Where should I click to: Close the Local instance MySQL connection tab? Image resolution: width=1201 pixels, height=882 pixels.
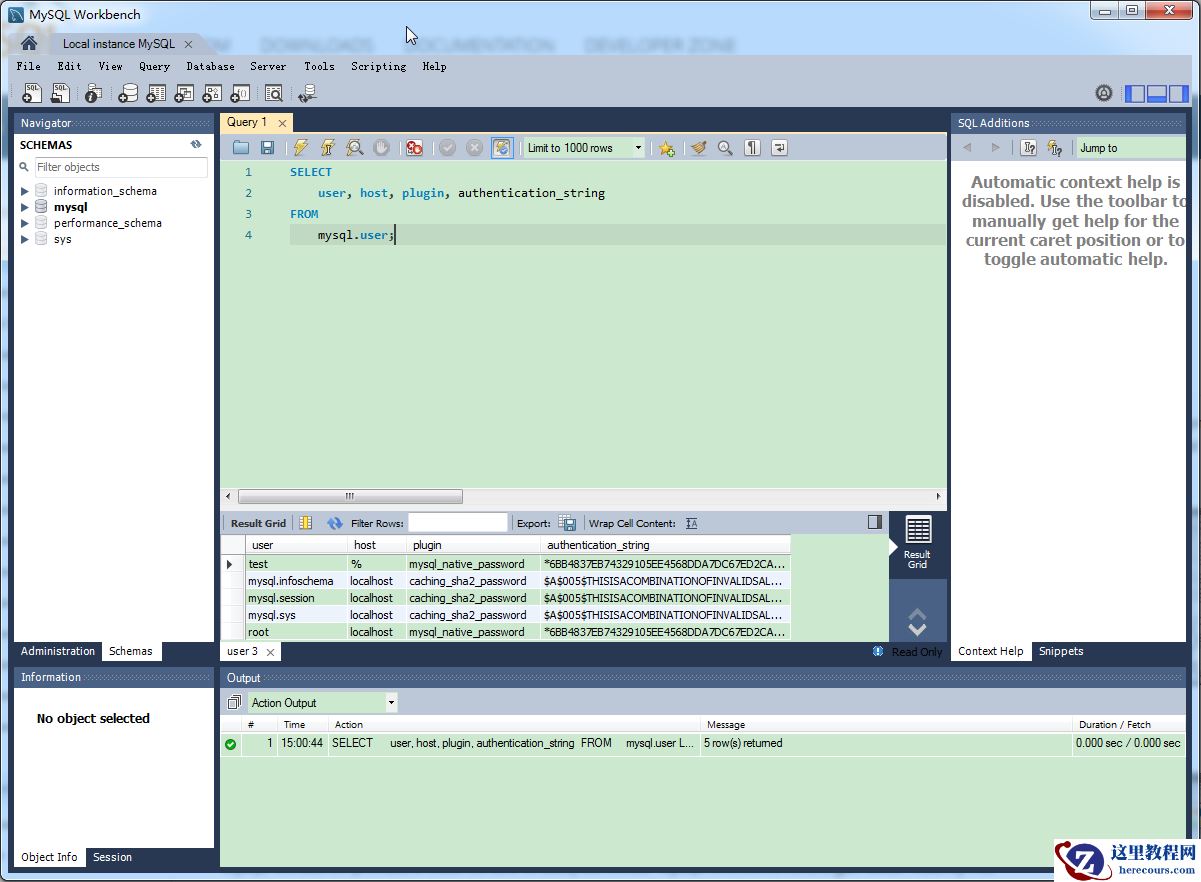point(188,44)
